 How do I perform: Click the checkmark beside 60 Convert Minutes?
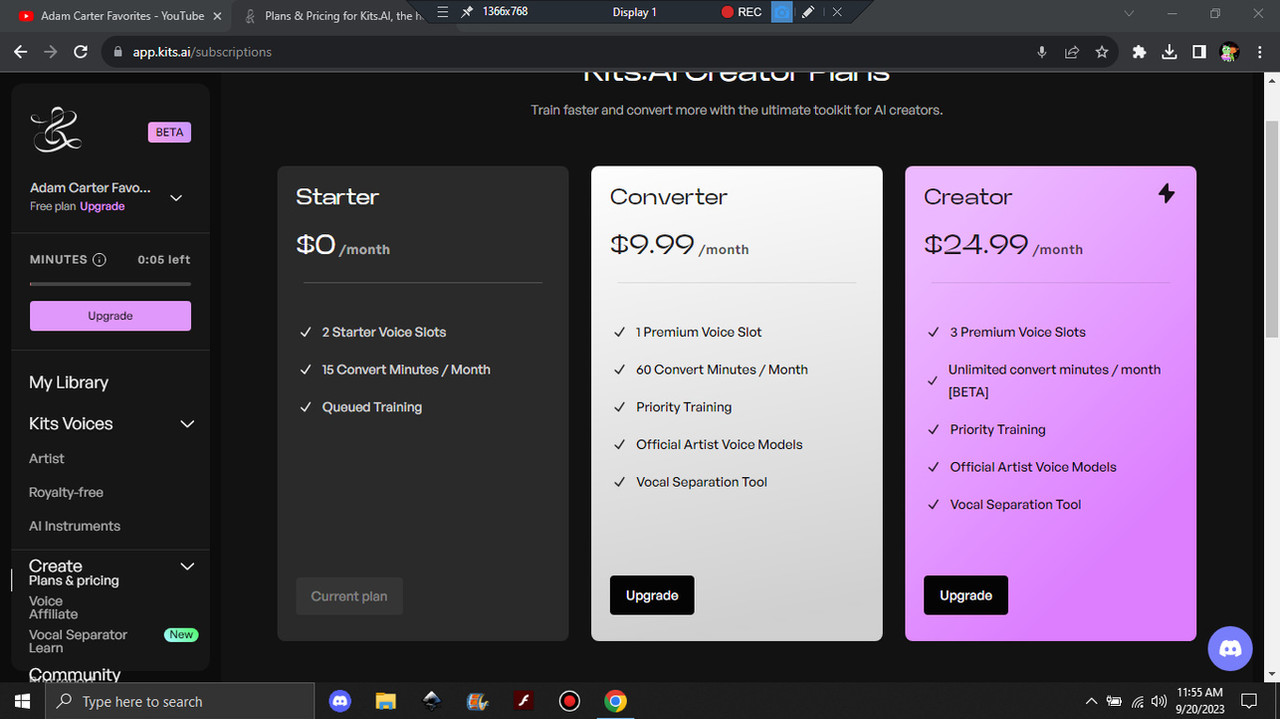[620, 370]
